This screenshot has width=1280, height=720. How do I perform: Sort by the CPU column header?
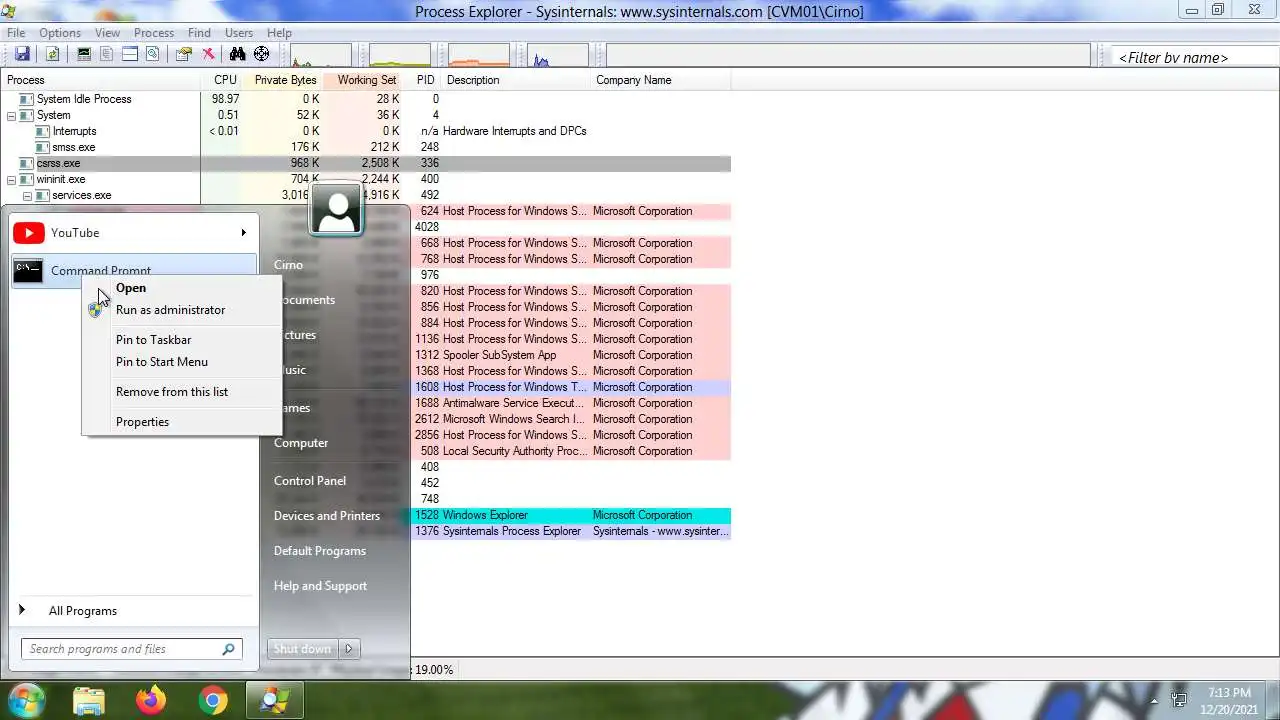pyautogui.click(x=222, y=80)
